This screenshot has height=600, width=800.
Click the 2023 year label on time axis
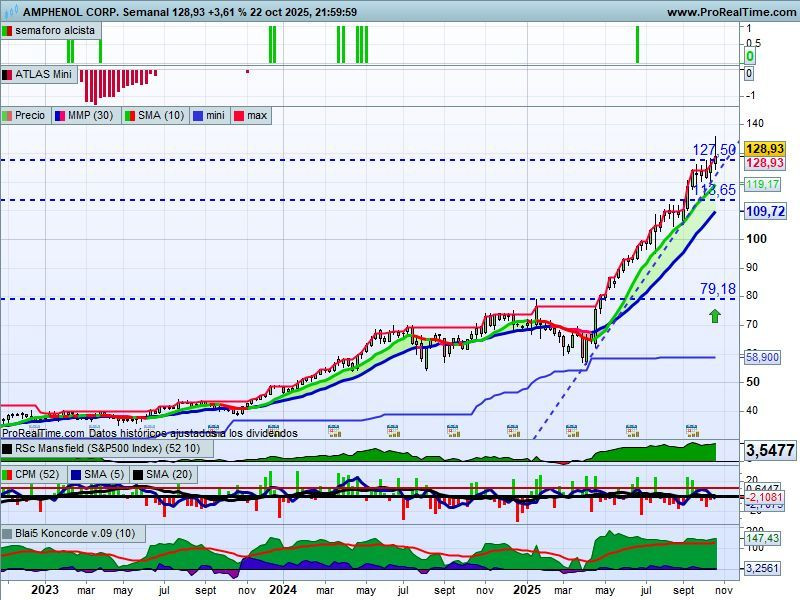tap(45, 589)
